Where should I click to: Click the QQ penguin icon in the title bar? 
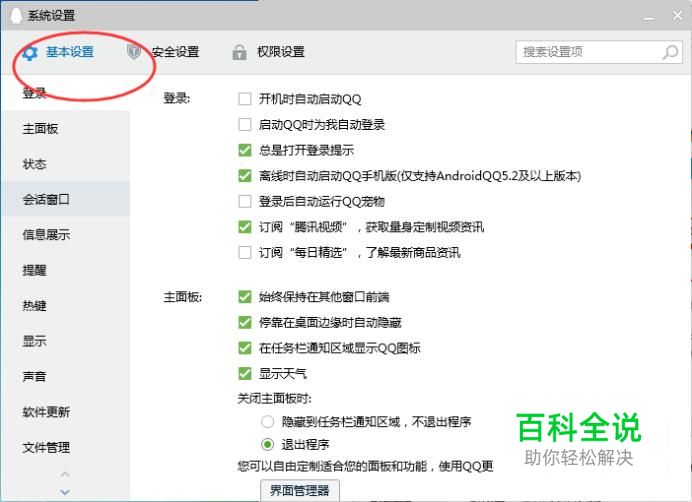tap(15, 16)
